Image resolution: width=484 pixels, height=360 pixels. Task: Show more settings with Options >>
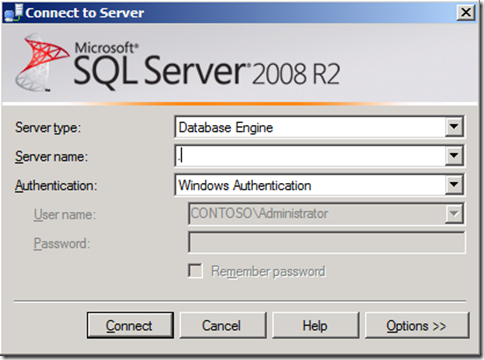point(417,325)
